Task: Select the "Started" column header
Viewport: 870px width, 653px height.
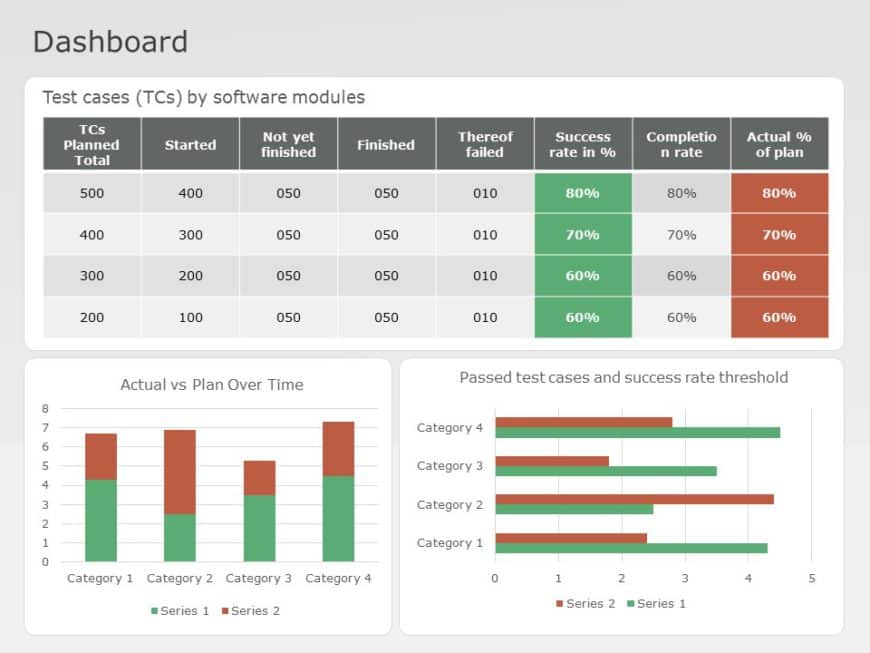Action: 190,145
